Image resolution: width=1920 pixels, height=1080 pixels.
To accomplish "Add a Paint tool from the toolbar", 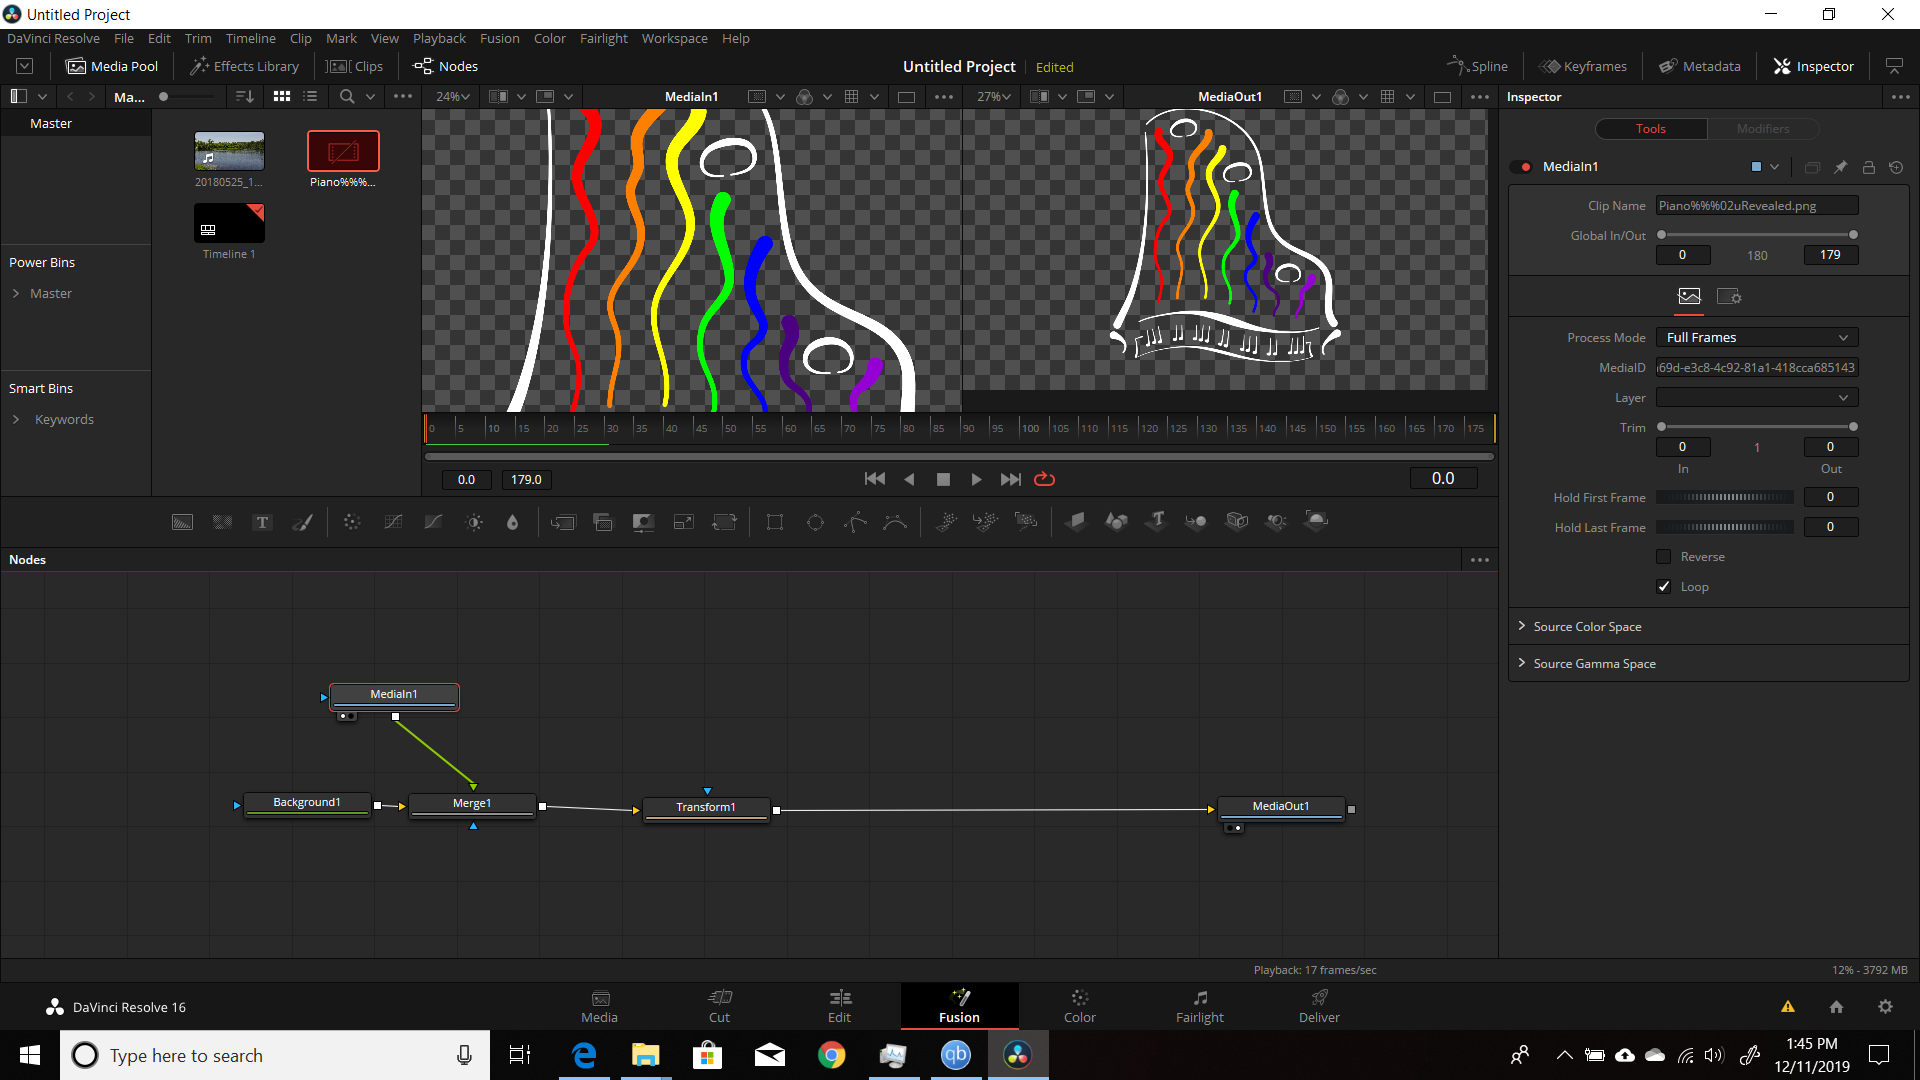I will 302,522.
